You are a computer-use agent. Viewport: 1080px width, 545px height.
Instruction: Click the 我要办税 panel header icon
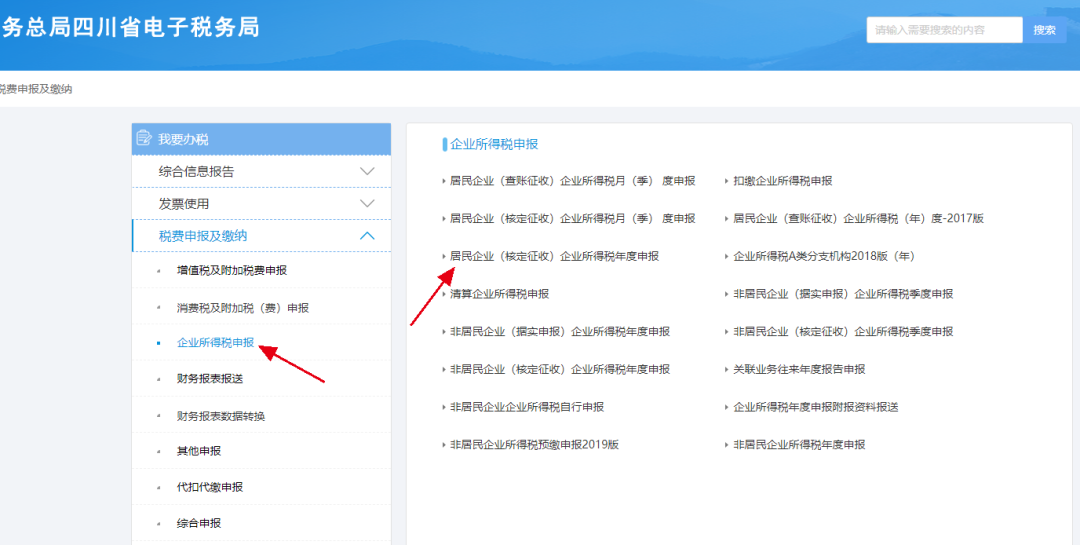click(x=145, y=138)
